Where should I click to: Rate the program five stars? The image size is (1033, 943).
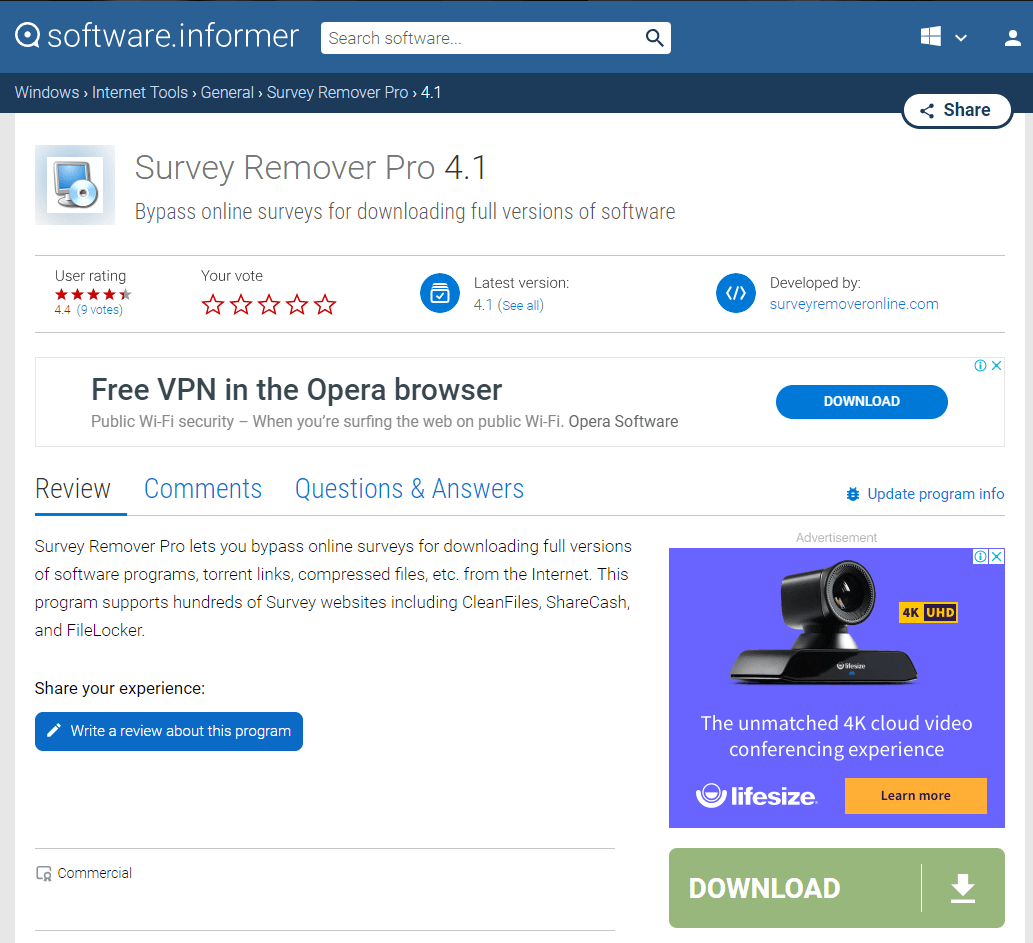pos(325,304)
